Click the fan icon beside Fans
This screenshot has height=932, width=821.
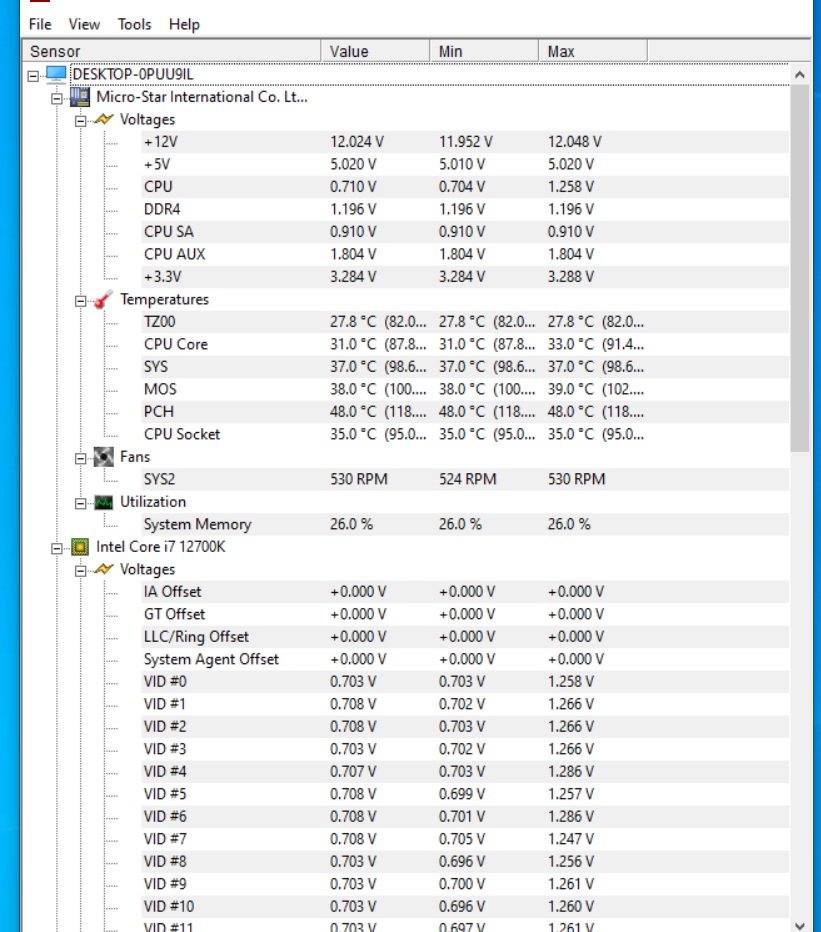tap(103, 456)
